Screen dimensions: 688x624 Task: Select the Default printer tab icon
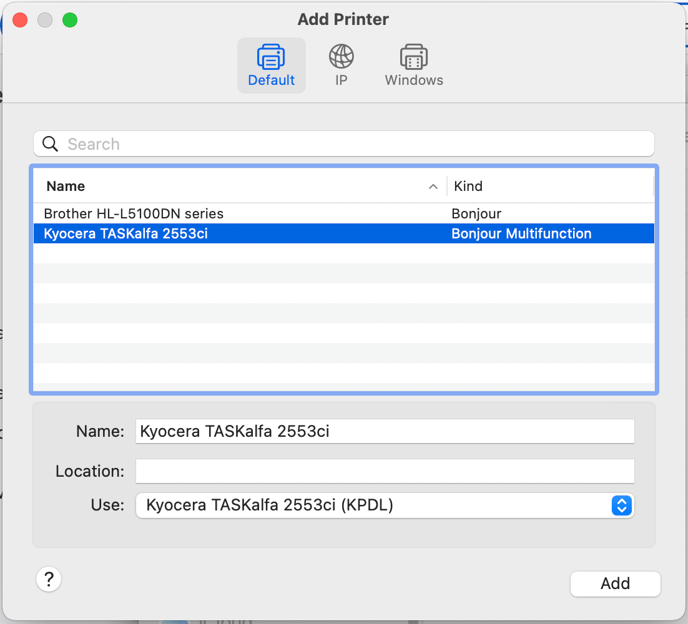pyautogui.click(x=271, y=65)
